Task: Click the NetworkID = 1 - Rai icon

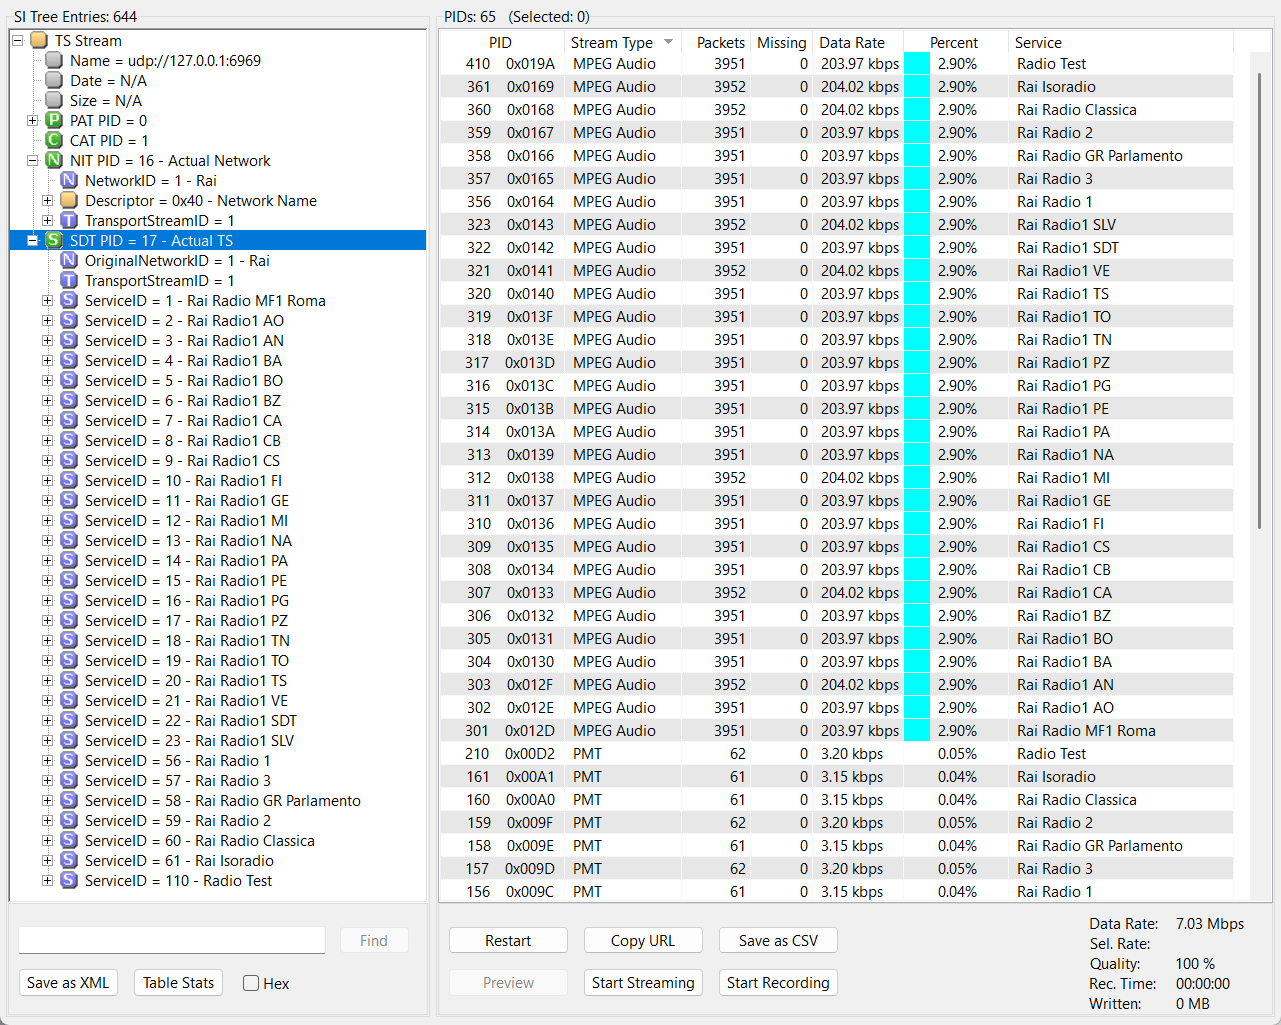Action: [x=69, y=181]
